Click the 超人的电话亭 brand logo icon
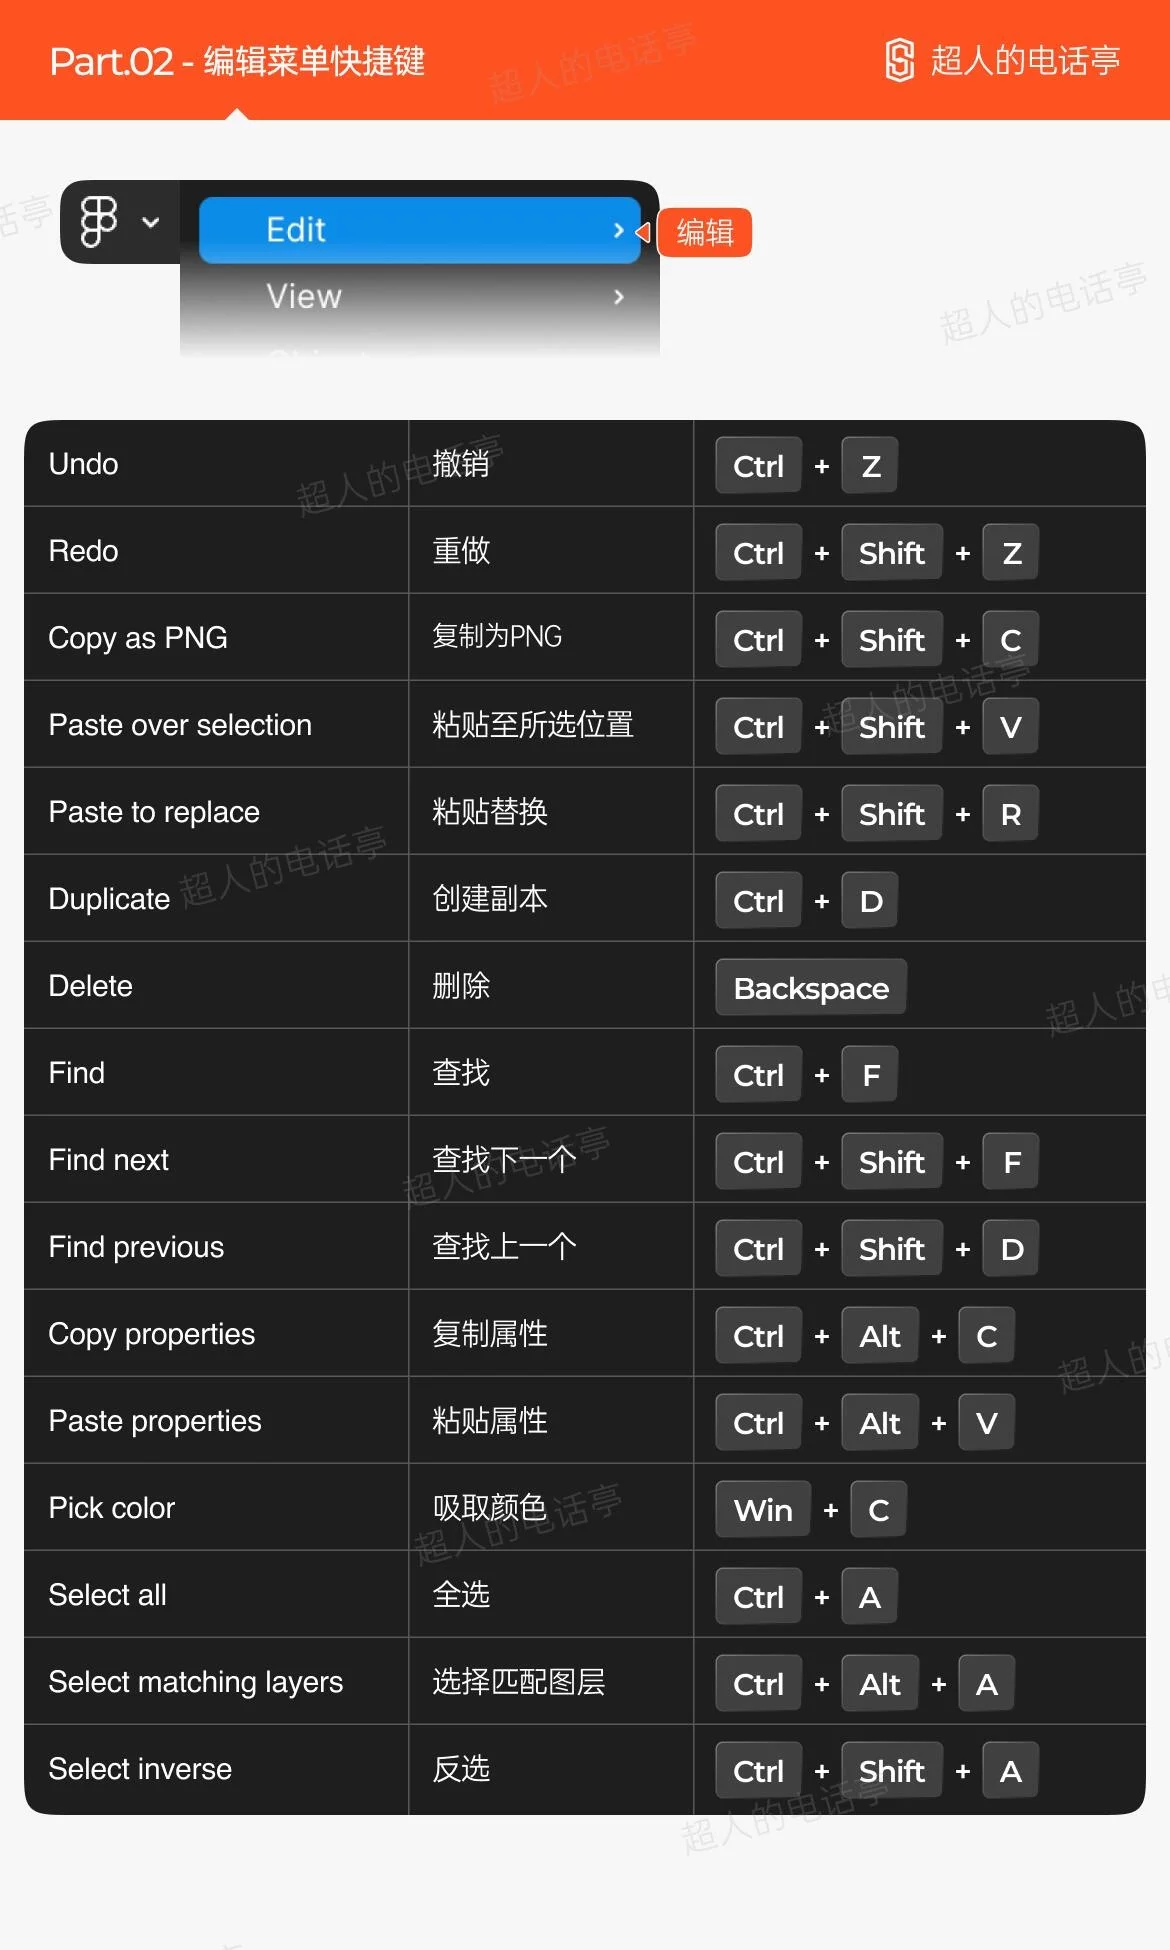 click(899, 60)
